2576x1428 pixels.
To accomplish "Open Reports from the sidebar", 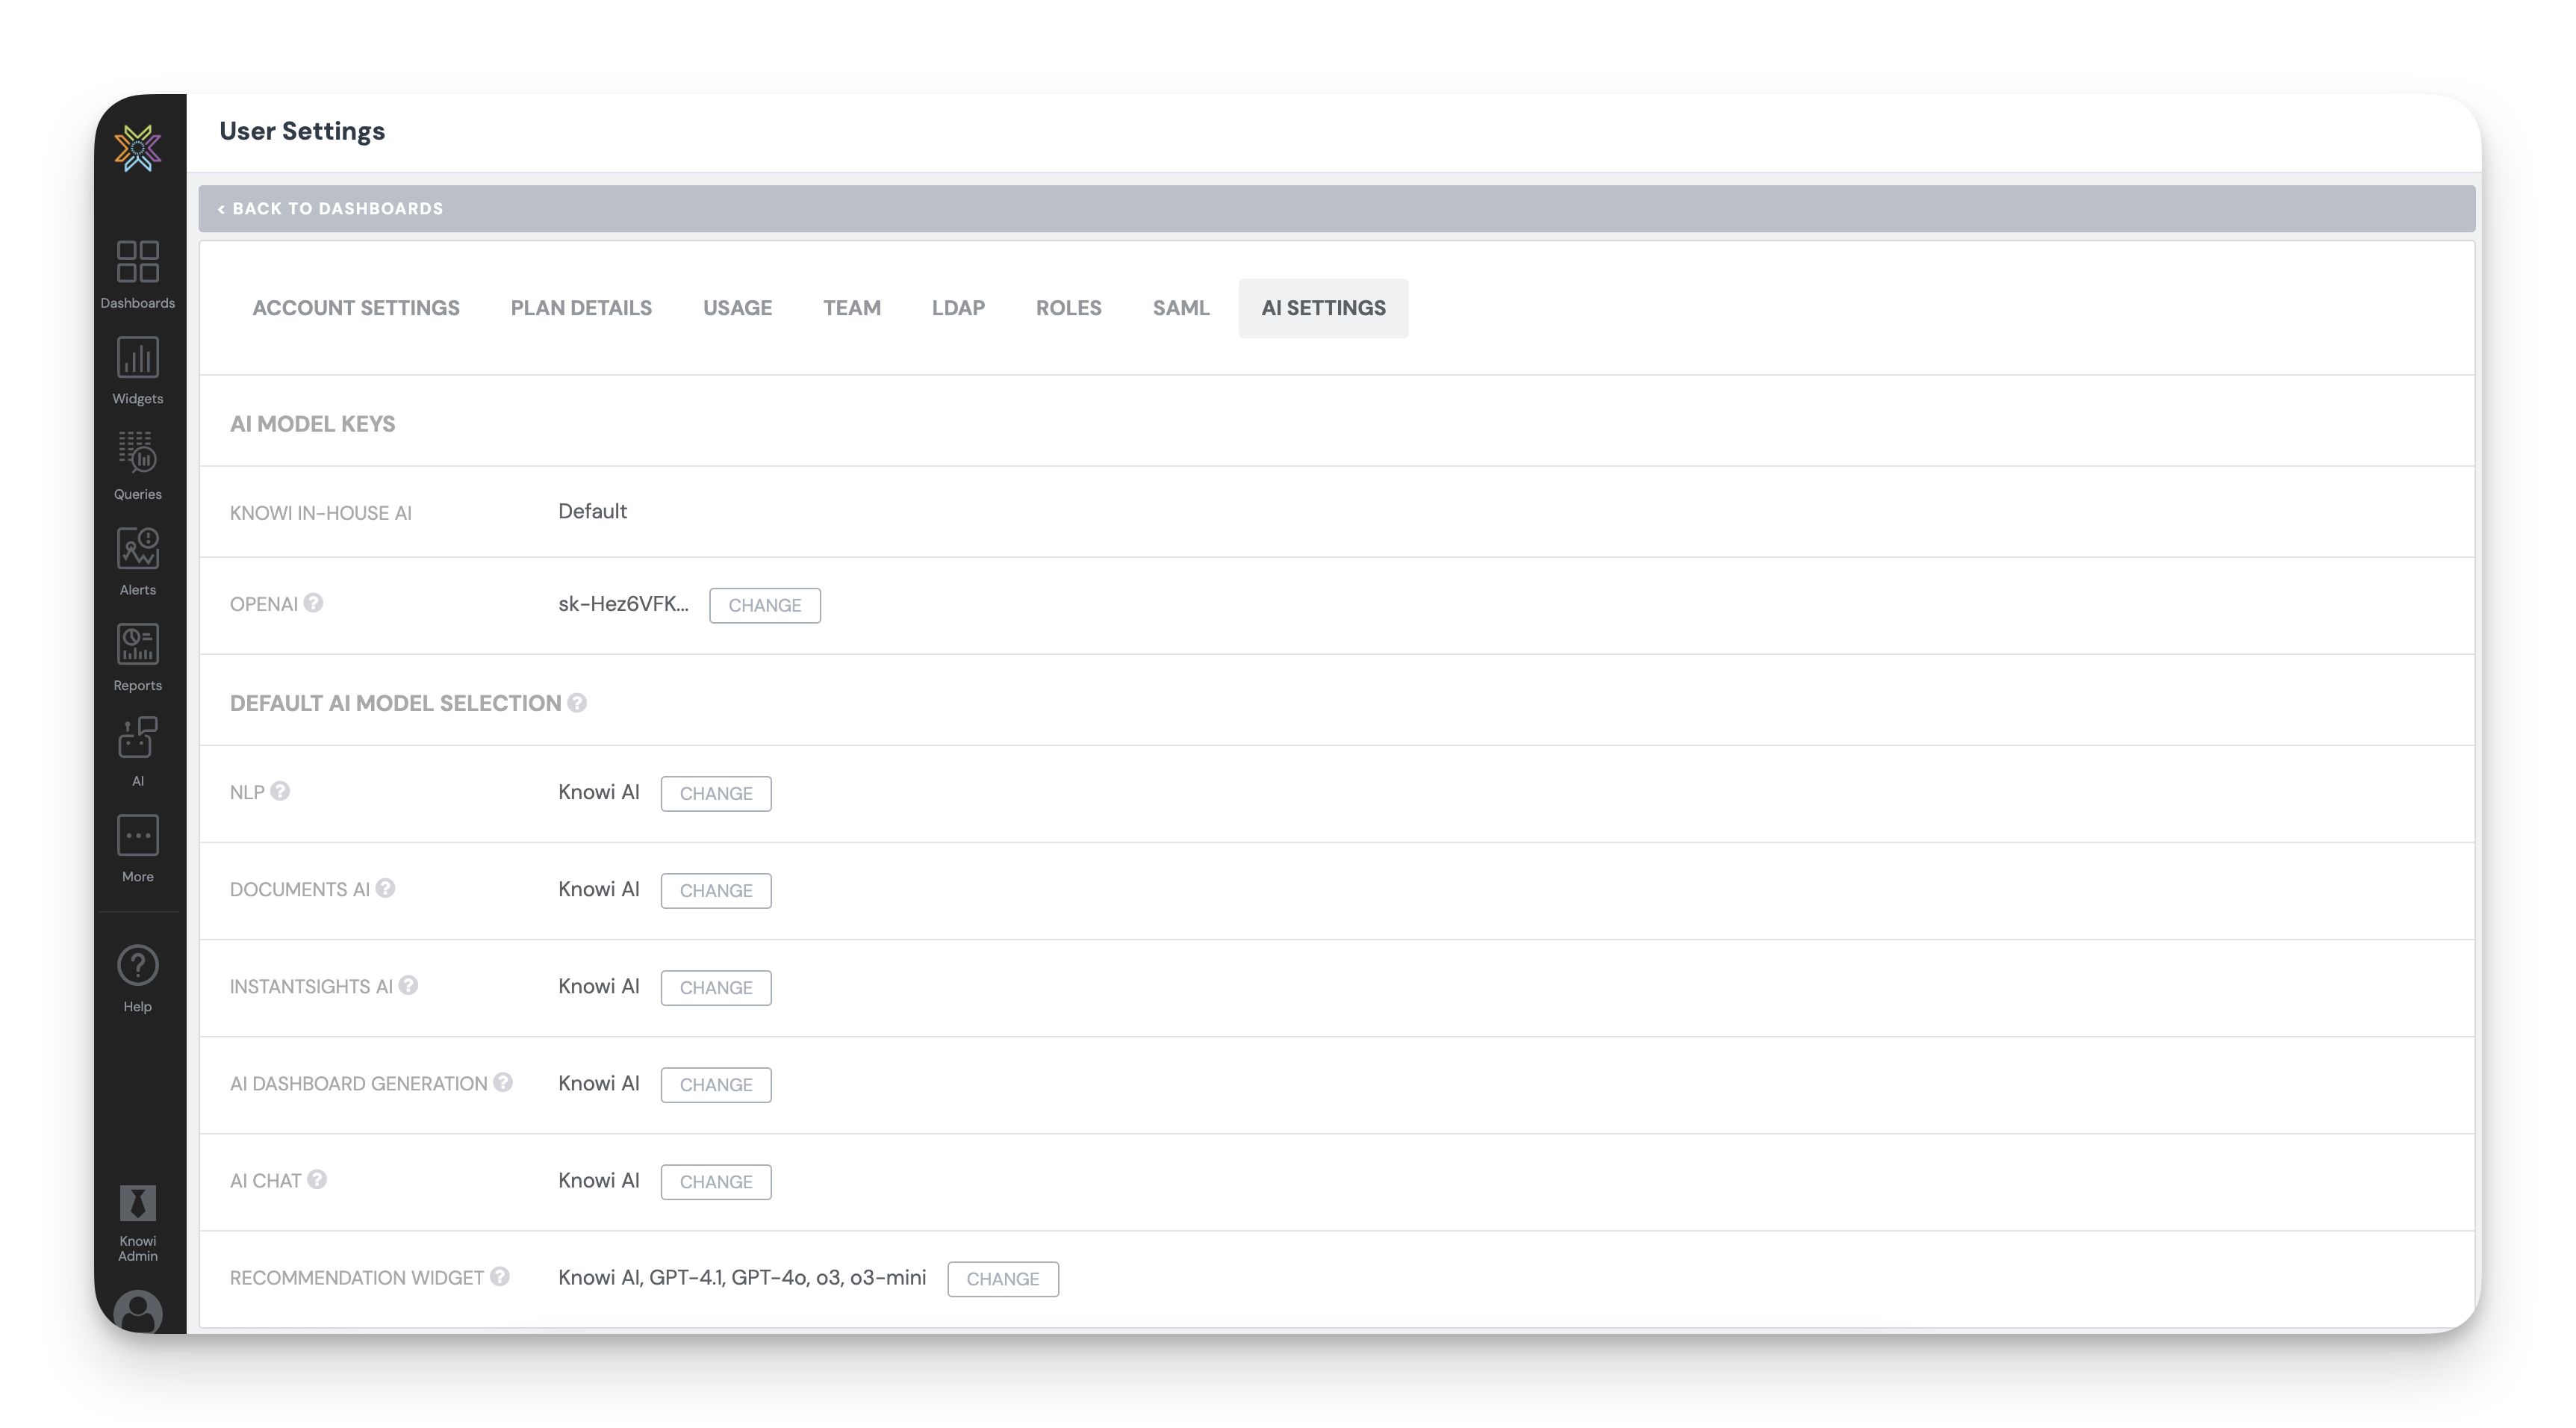I will coord(137,656).
